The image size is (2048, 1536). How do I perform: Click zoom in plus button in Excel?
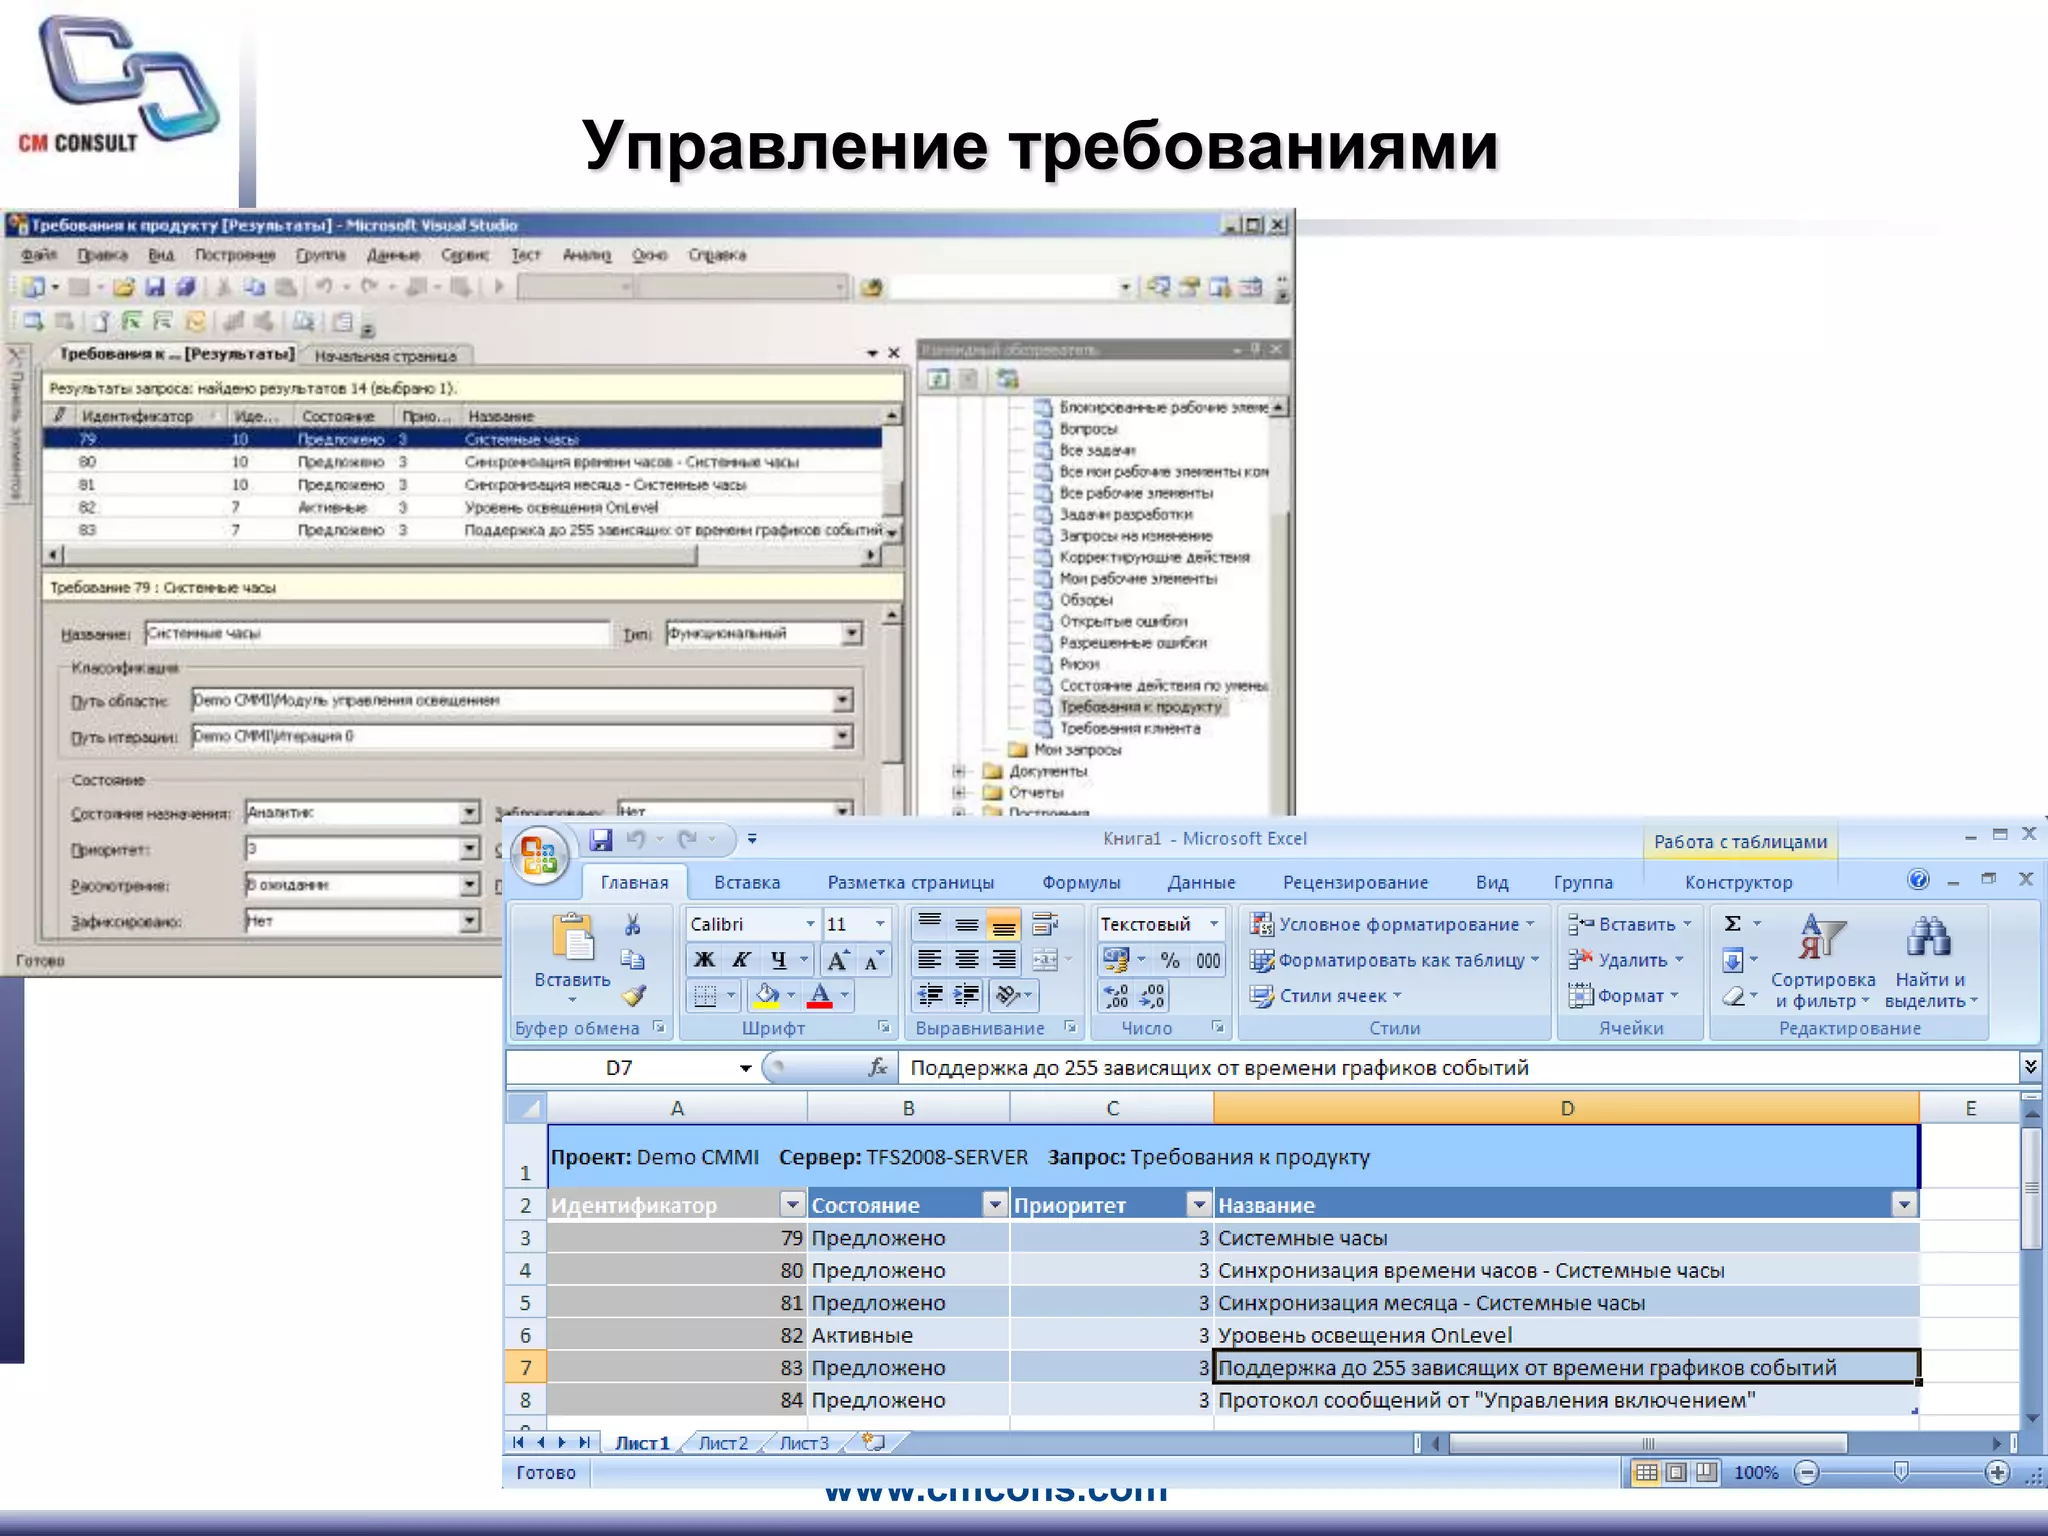[1997, 1473]
